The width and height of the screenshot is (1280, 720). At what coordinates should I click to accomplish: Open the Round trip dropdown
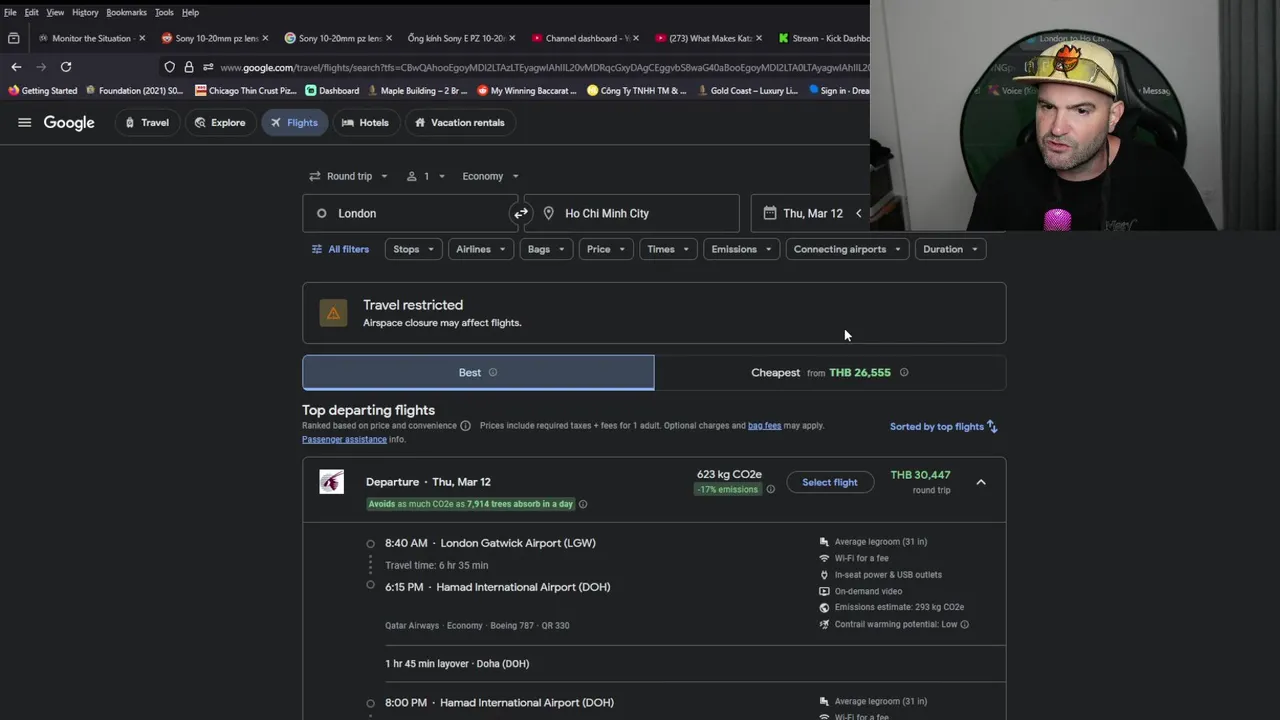pos(348,176)
